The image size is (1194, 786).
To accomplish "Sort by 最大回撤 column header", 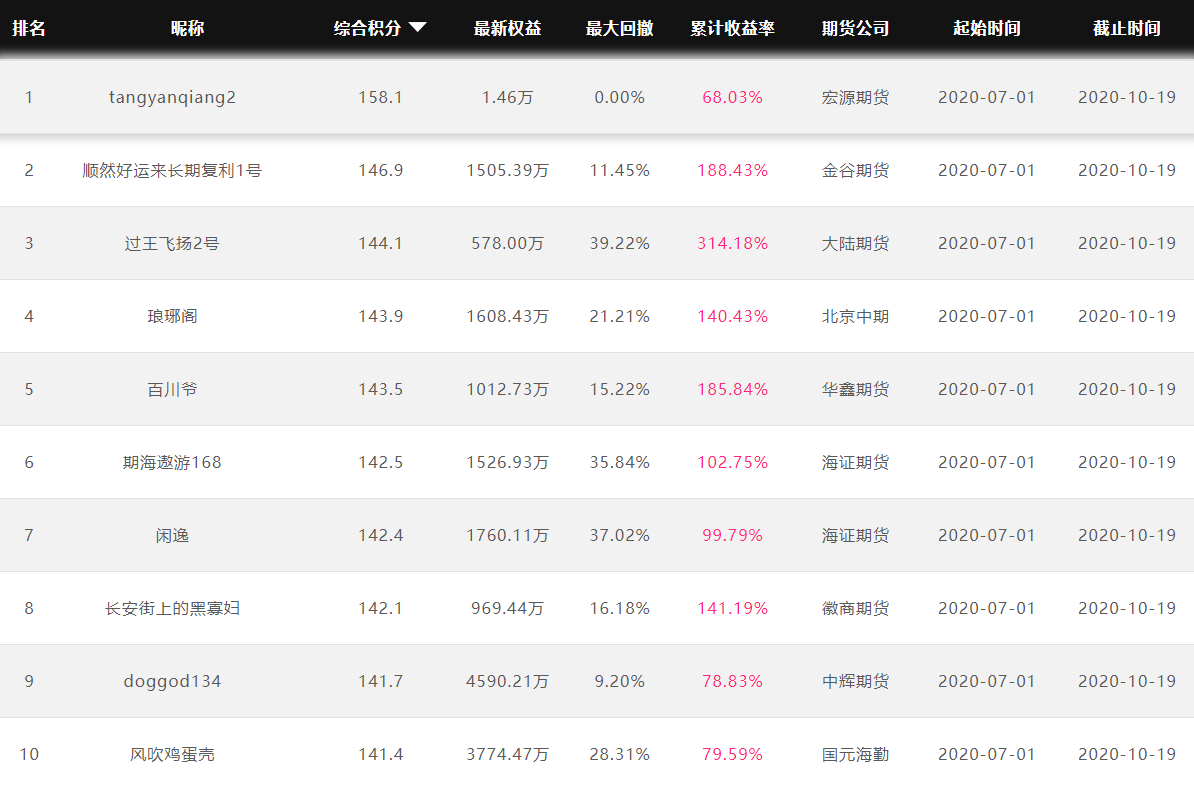I will 619,28.
